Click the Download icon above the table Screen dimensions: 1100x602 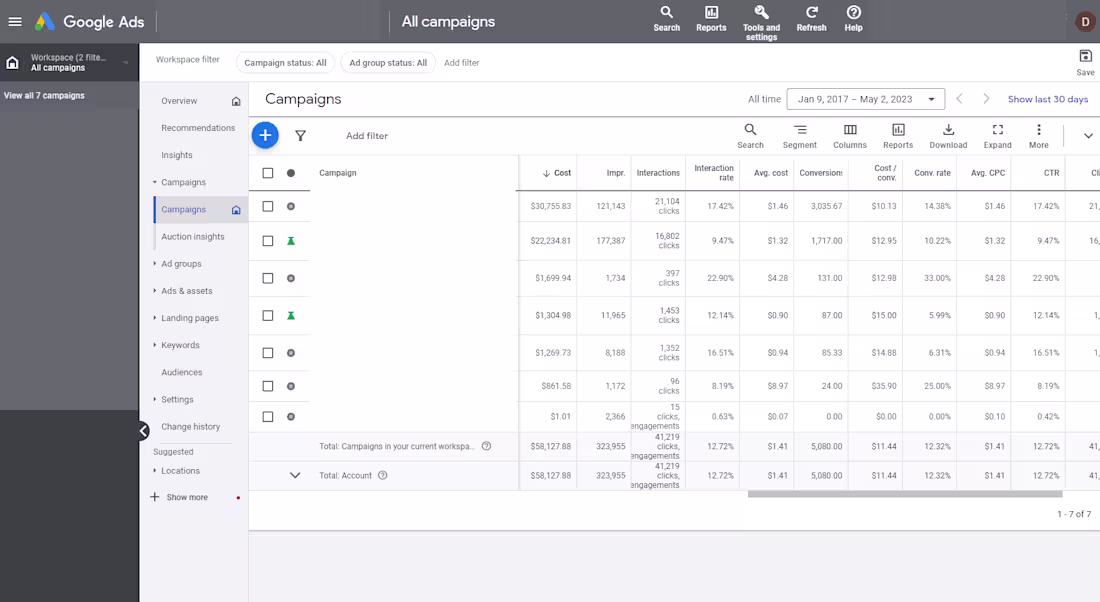pos(948,132)
